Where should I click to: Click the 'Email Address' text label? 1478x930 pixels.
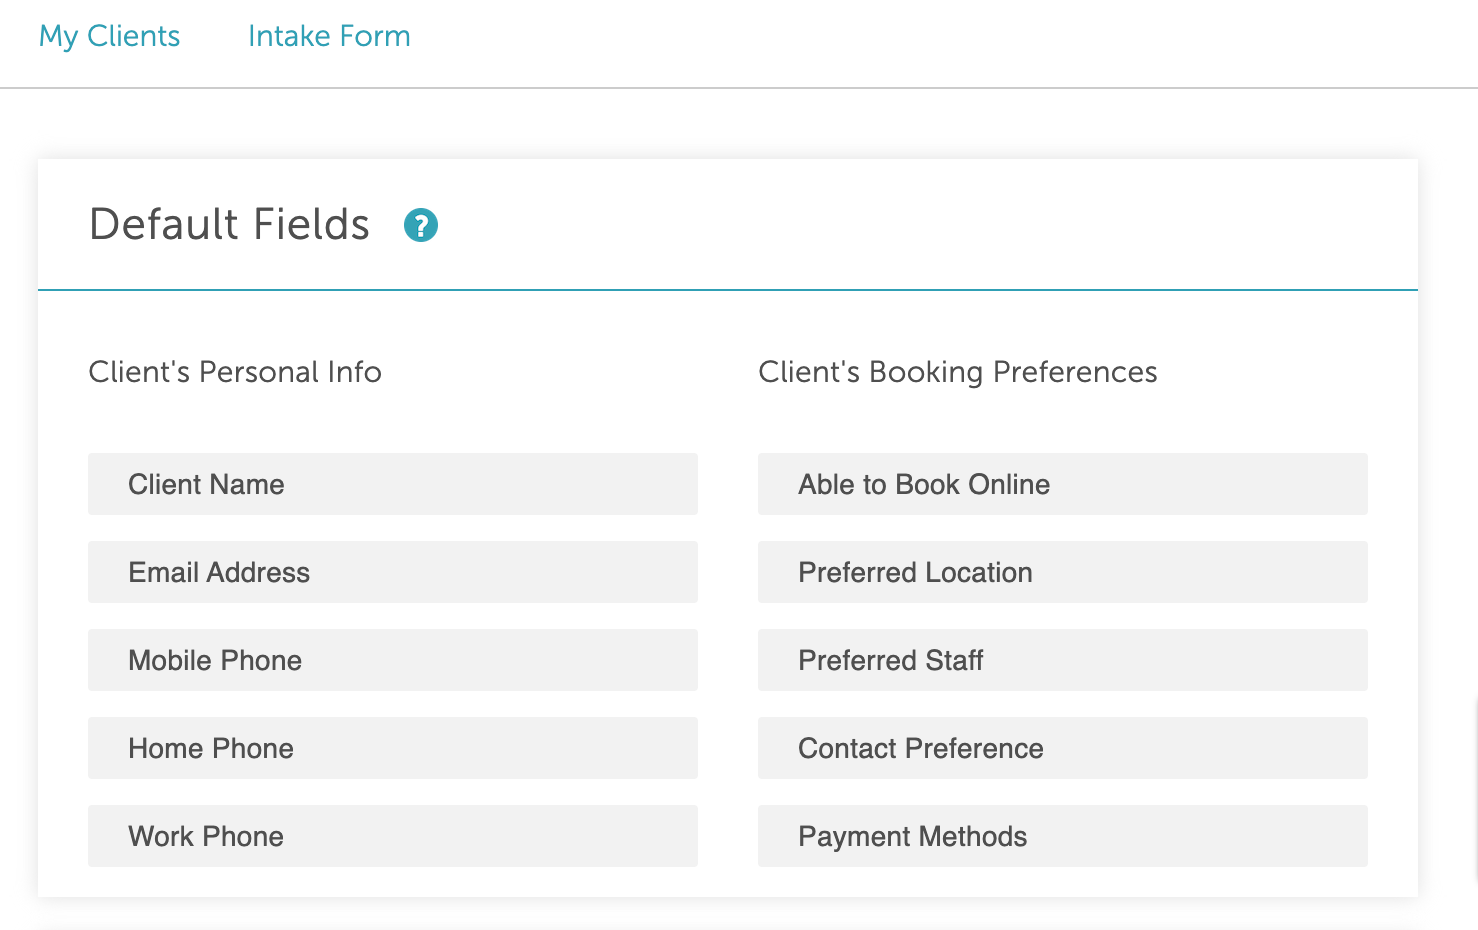click(x=219, y=572)
